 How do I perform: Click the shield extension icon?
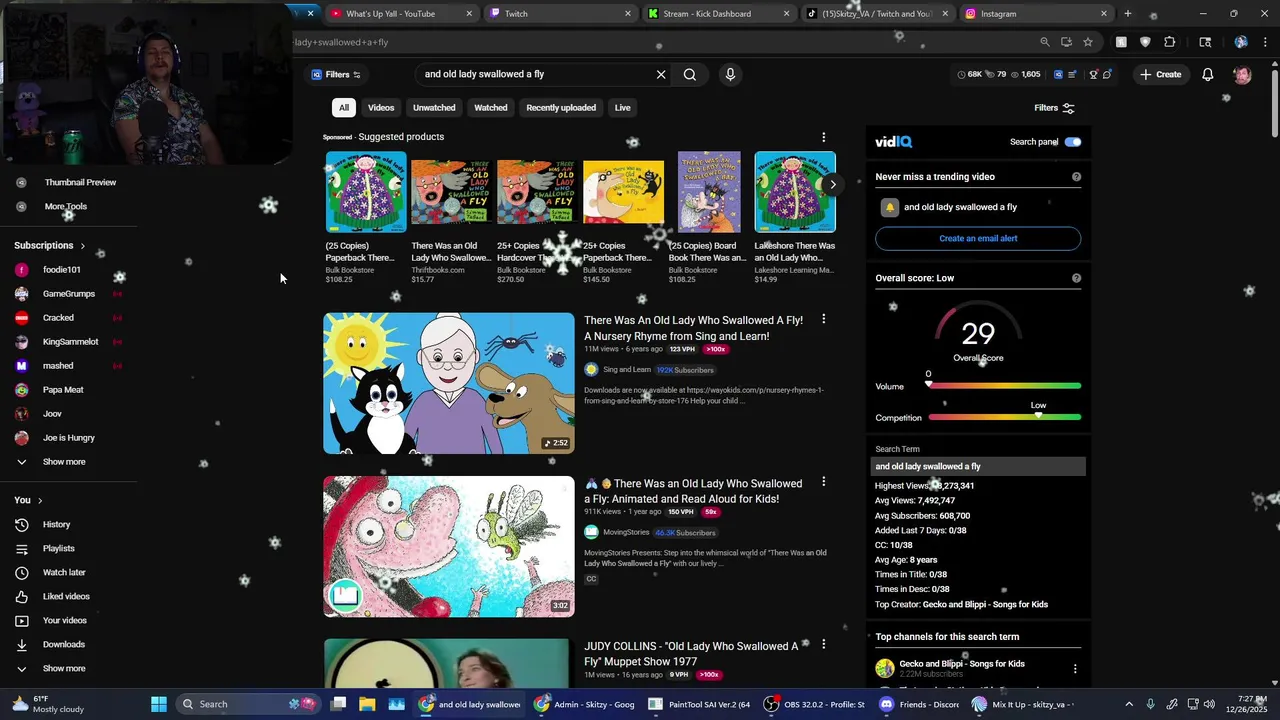point(1146,42)
